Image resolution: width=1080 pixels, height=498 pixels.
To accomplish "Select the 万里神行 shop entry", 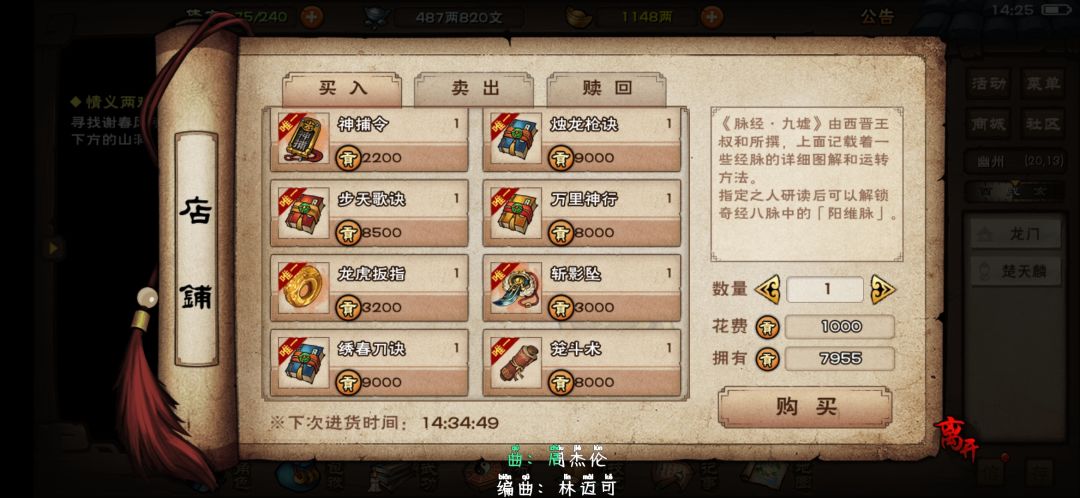I will click(582, 213).
